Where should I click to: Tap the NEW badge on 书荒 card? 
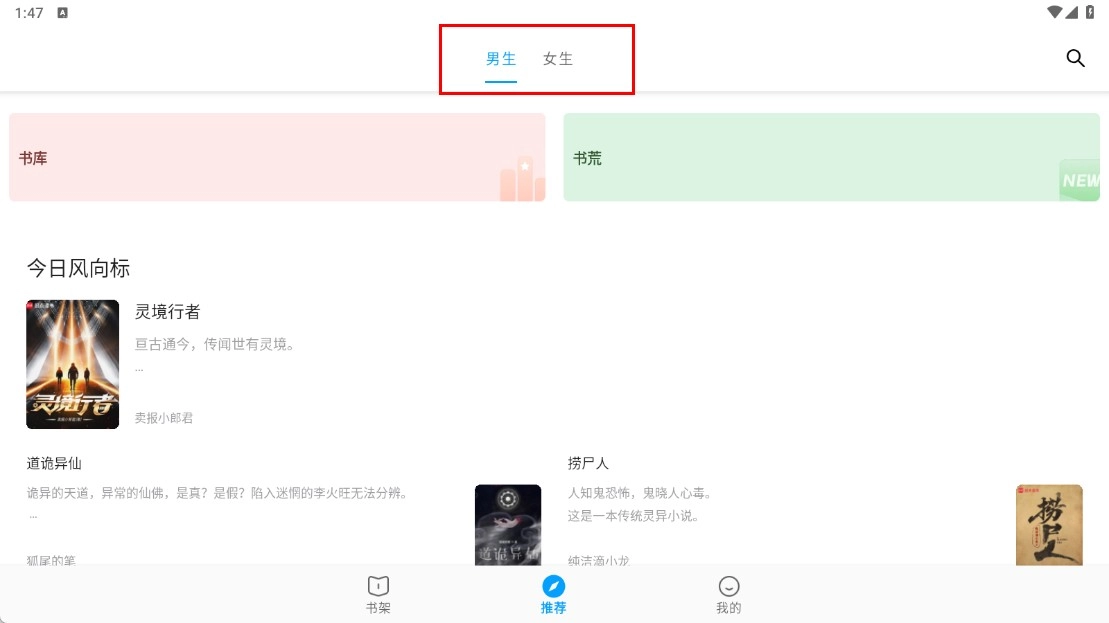[1080, 180]
